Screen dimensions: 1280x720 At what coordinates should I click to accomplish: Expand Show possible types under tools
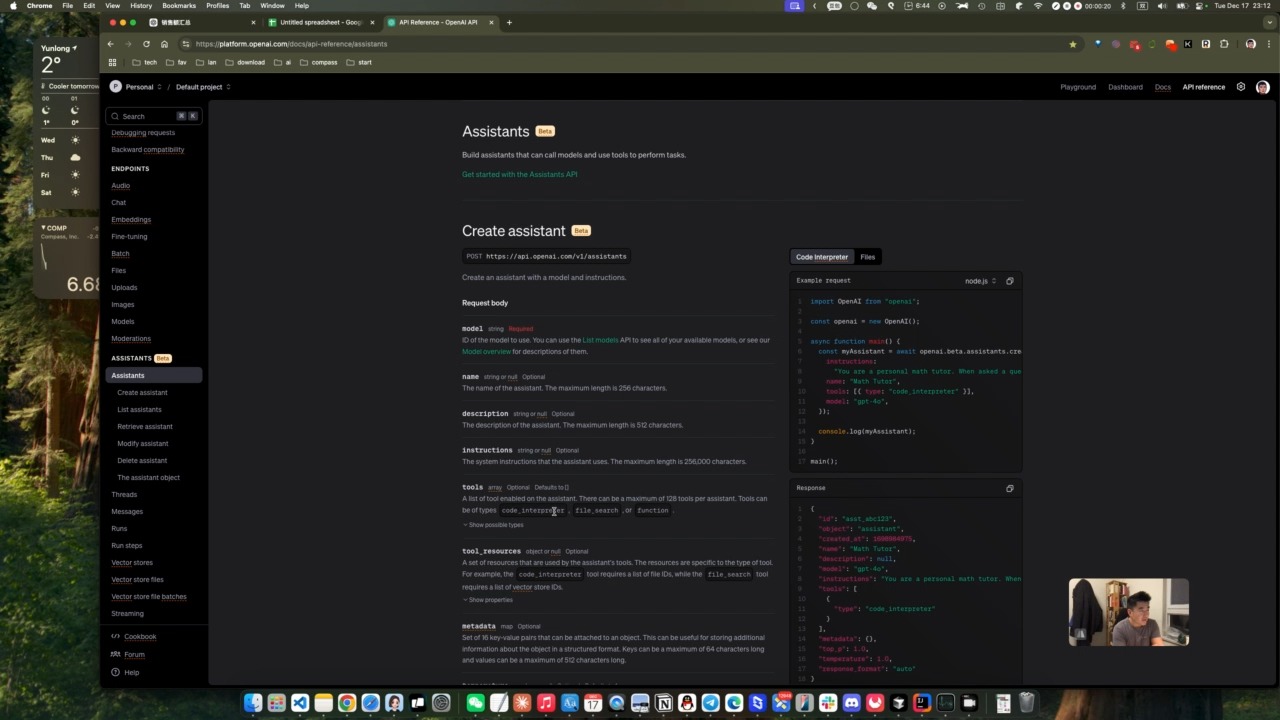tap(493, 525)
